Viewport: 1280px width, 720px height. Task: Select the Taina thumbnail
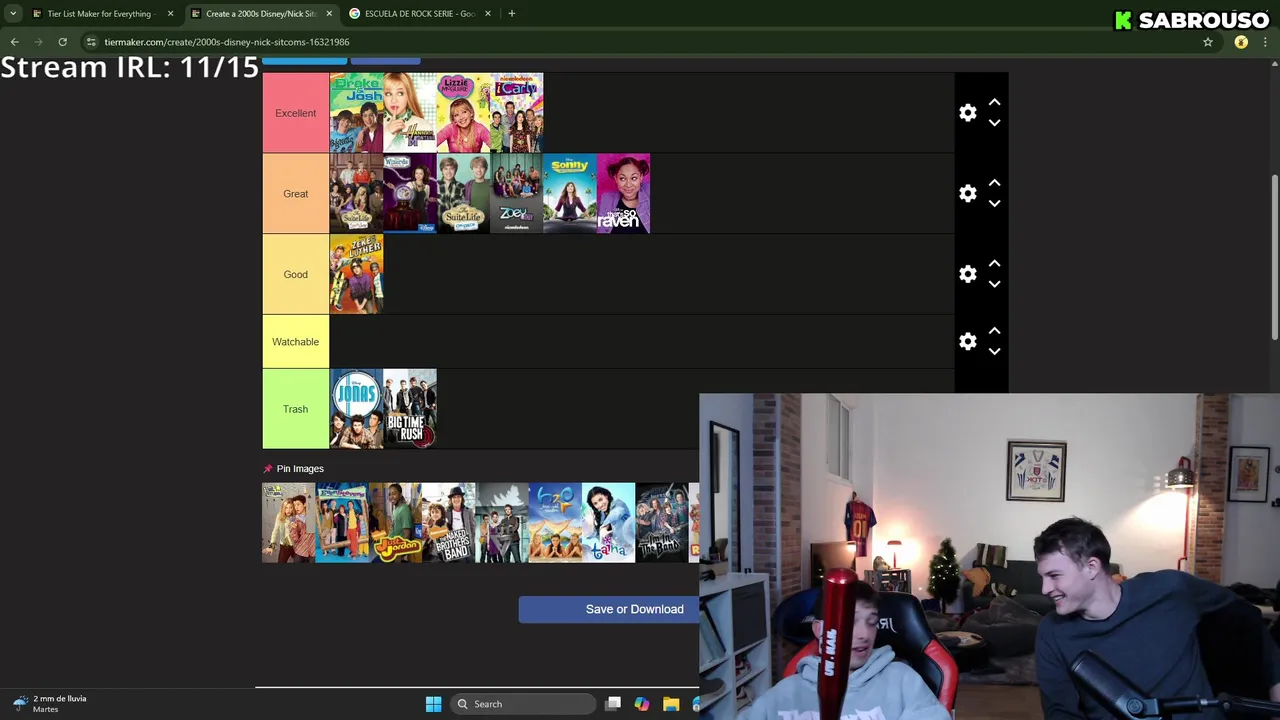click(x=608, y=523)
